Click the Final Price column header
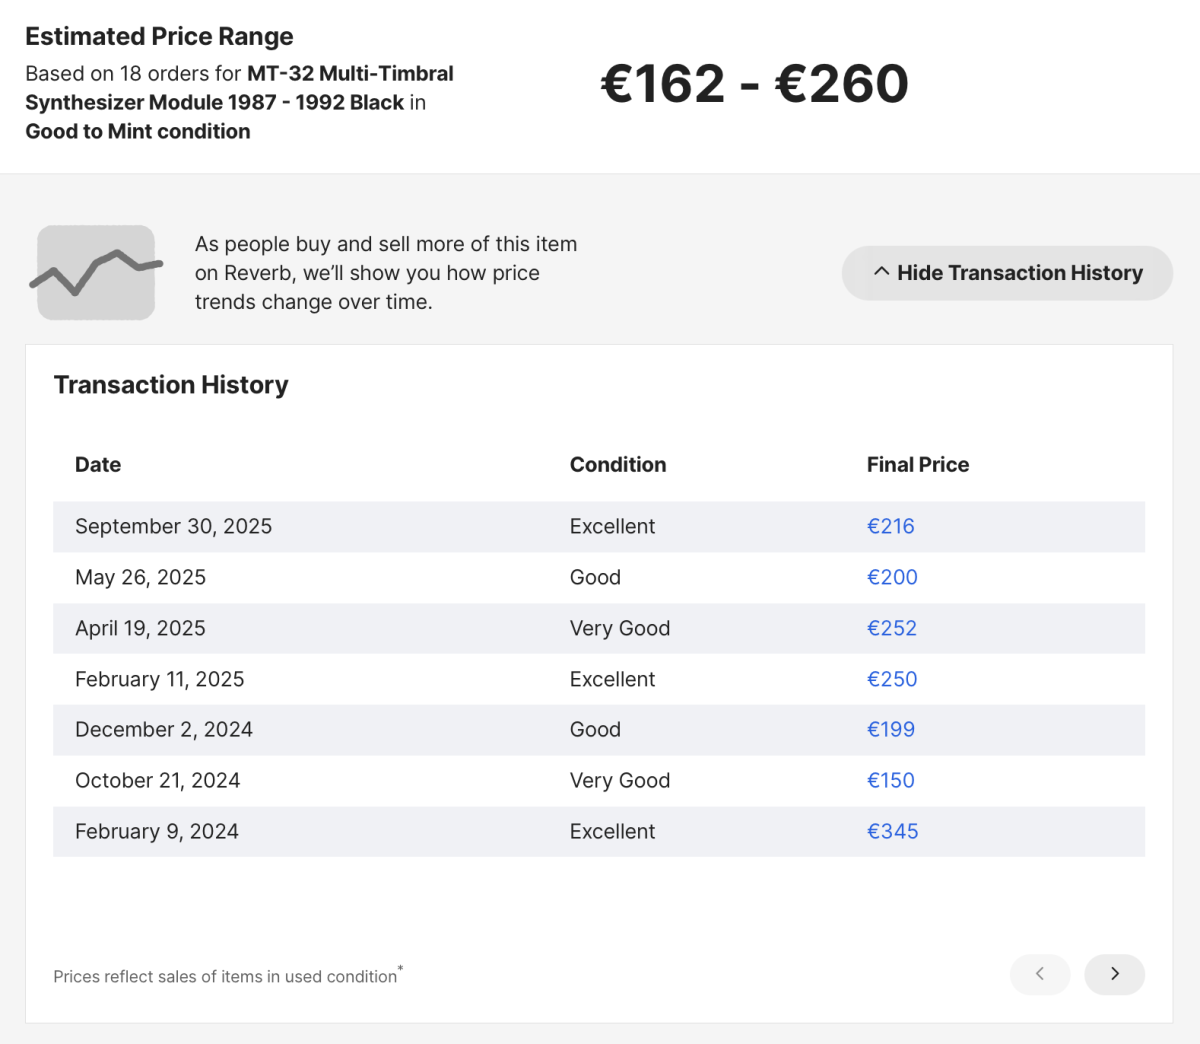 point(918,464)
